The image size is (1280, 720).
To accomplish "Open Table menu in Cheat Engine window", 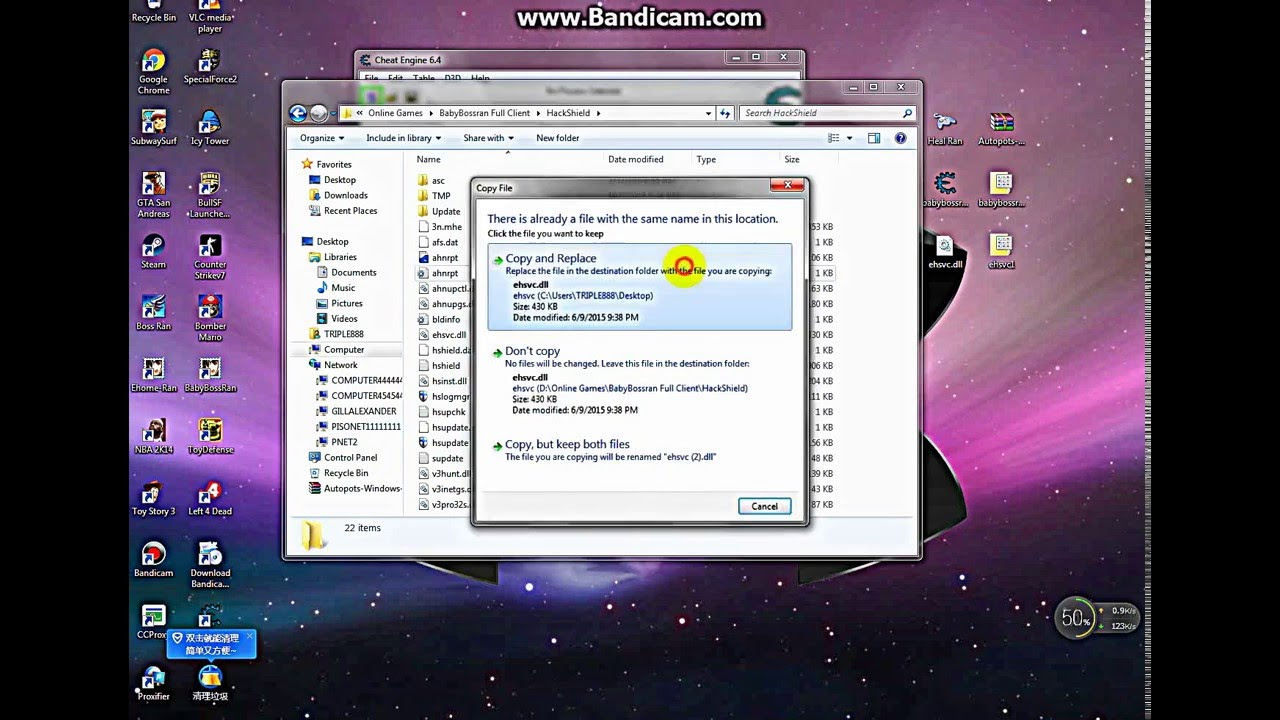I will point(424,78).
